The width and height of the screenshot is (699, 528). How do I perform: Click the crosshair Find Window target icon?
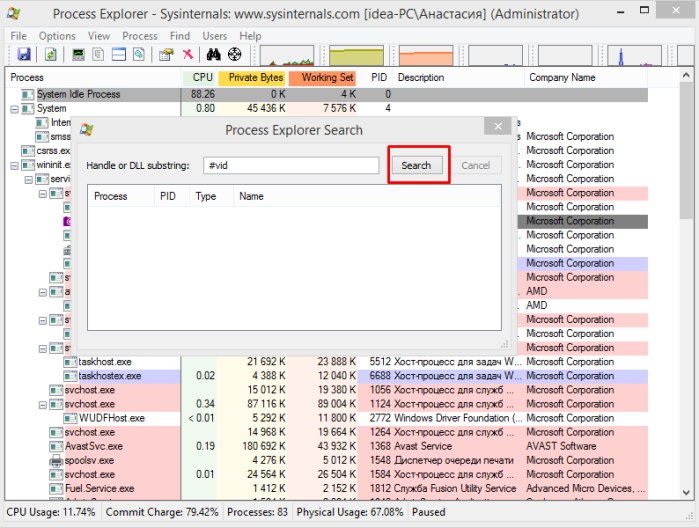click(234, 54)
